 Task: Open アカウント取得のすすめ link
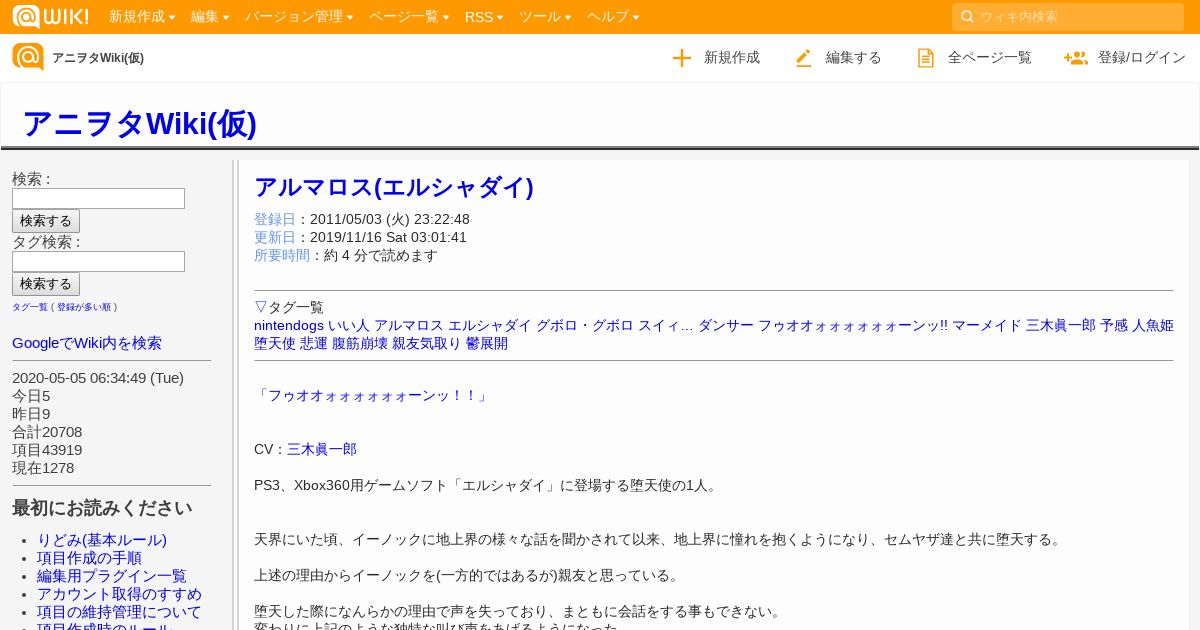[119, 594]
